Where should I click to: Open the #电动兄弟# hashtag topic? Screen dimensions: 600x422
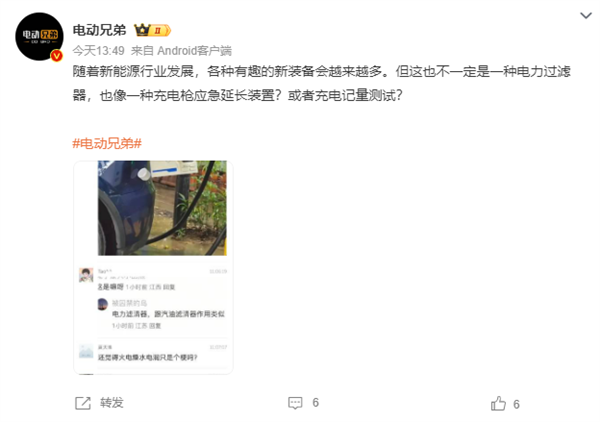(107, 143)
